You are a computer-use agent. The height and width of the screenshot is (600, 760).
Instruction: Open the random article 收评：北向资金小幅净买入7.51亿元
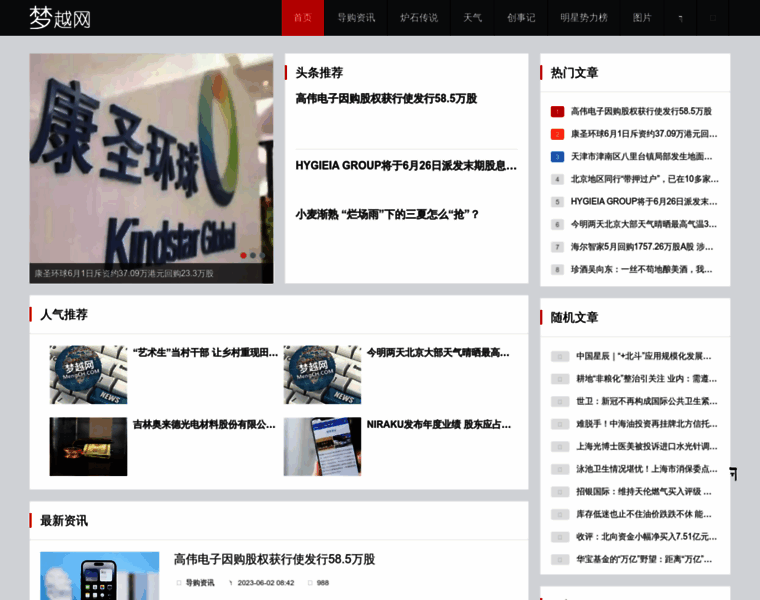pyautogui.click(x=647, y=537)
